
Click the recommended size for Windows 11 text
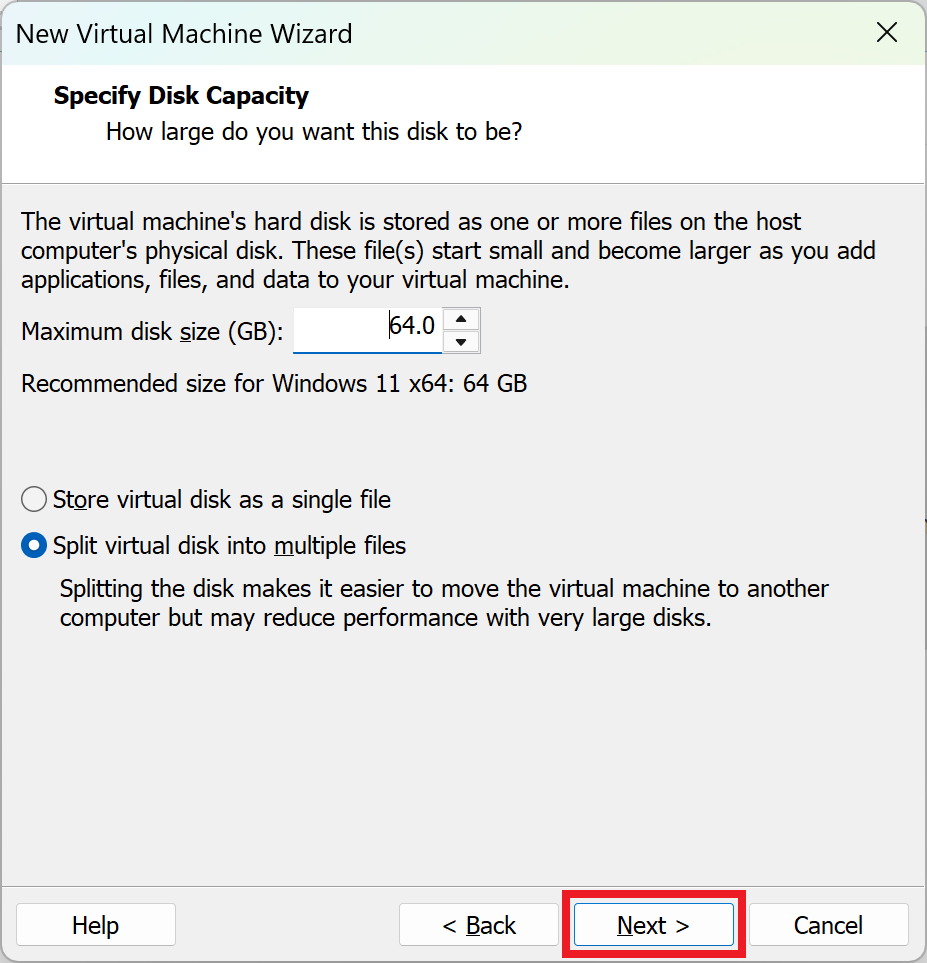coord(274,384)
